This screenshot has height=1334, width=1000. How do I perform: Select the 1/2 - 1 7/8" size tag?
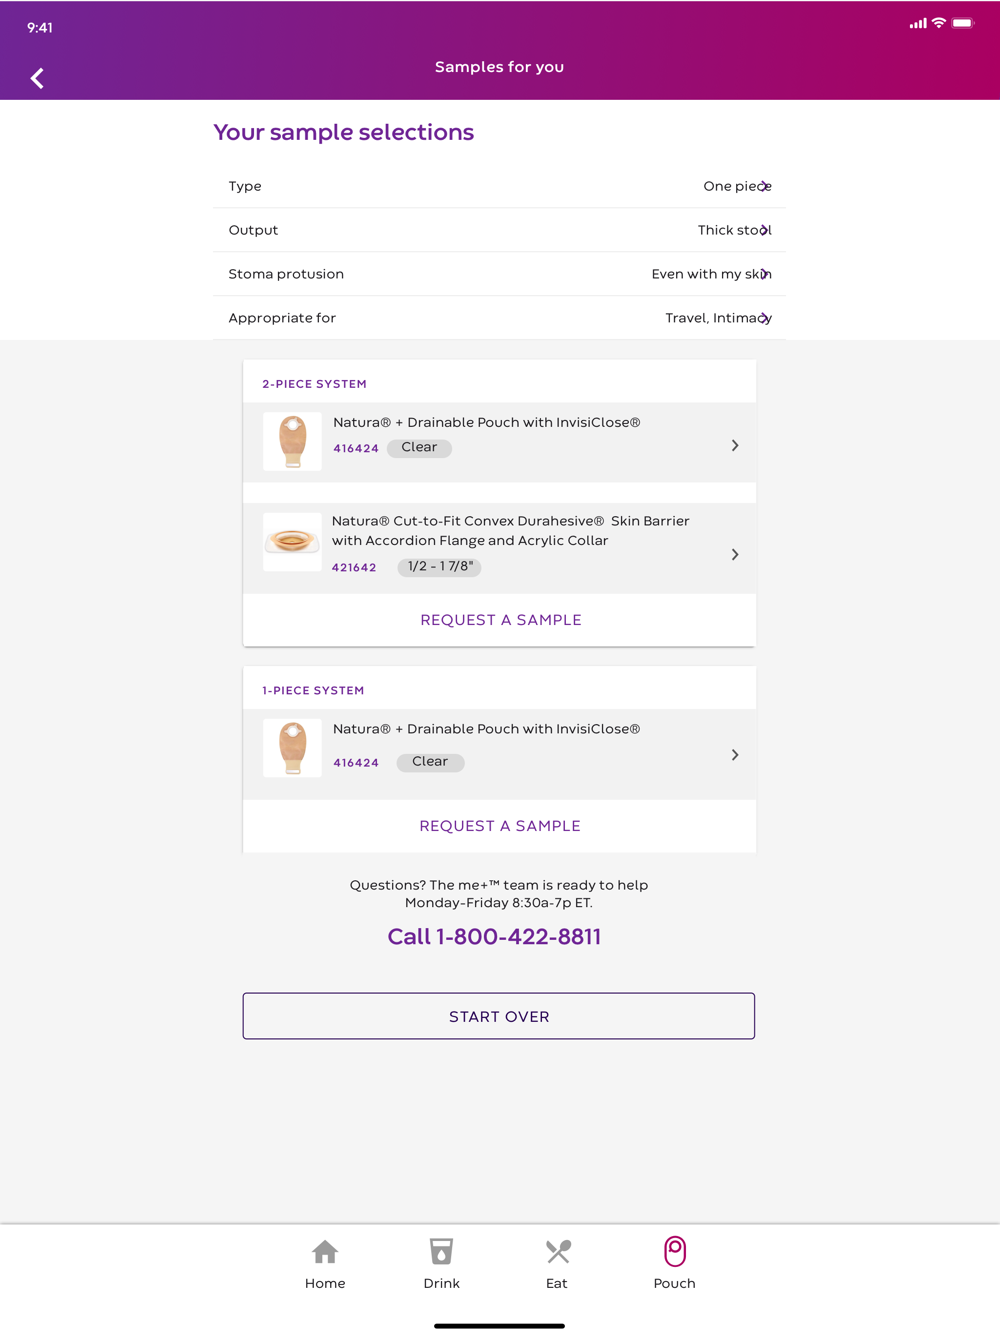click(440, 567)
